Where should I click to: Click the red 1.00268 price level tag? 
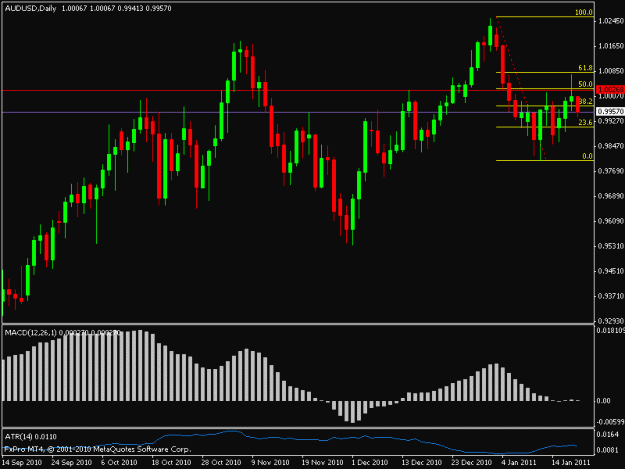(610, 90)
